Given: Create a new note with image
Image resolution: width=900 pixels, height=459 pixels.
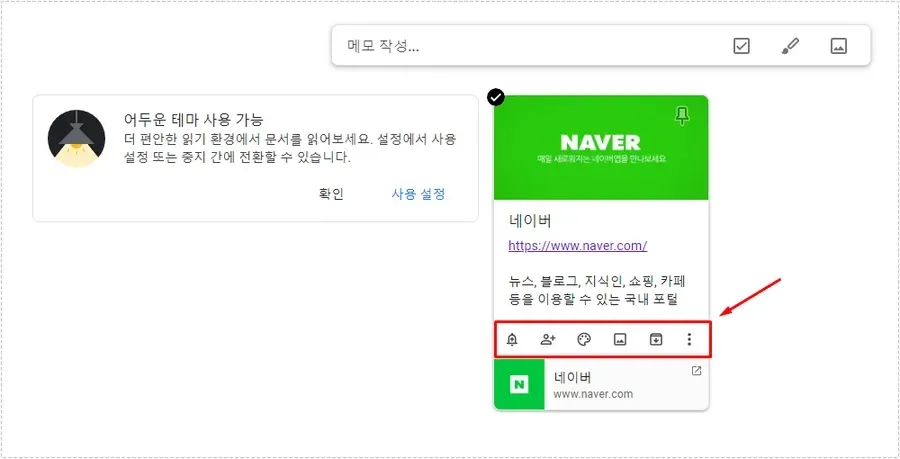Looking at the screenshot, I should (839, 46).
